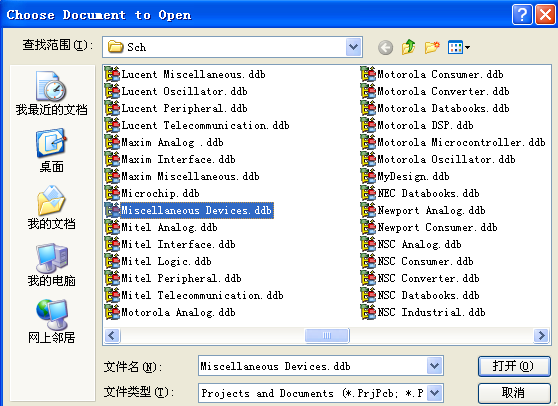
Task: Go up one folder level
Action: coord(409,47)
